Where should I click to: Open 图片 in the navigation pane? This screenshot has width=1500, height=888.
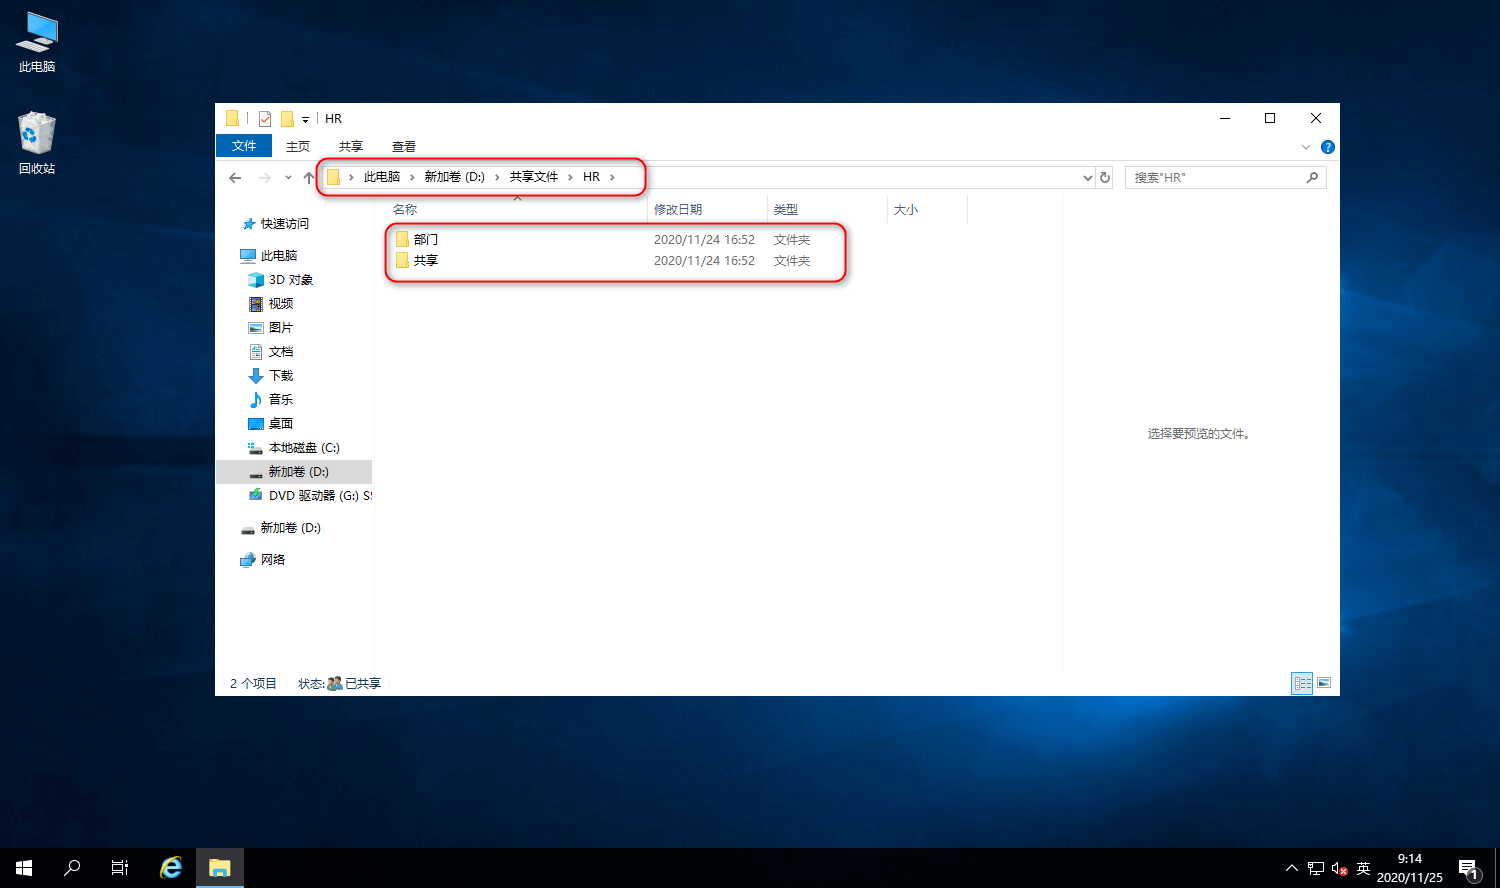click(281, 328)
